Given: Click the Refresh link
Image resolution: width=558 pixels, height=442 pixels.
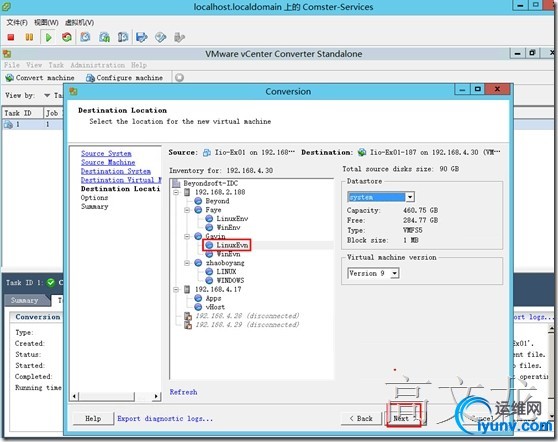Looking at the screenshot, I should pos(183,392).
